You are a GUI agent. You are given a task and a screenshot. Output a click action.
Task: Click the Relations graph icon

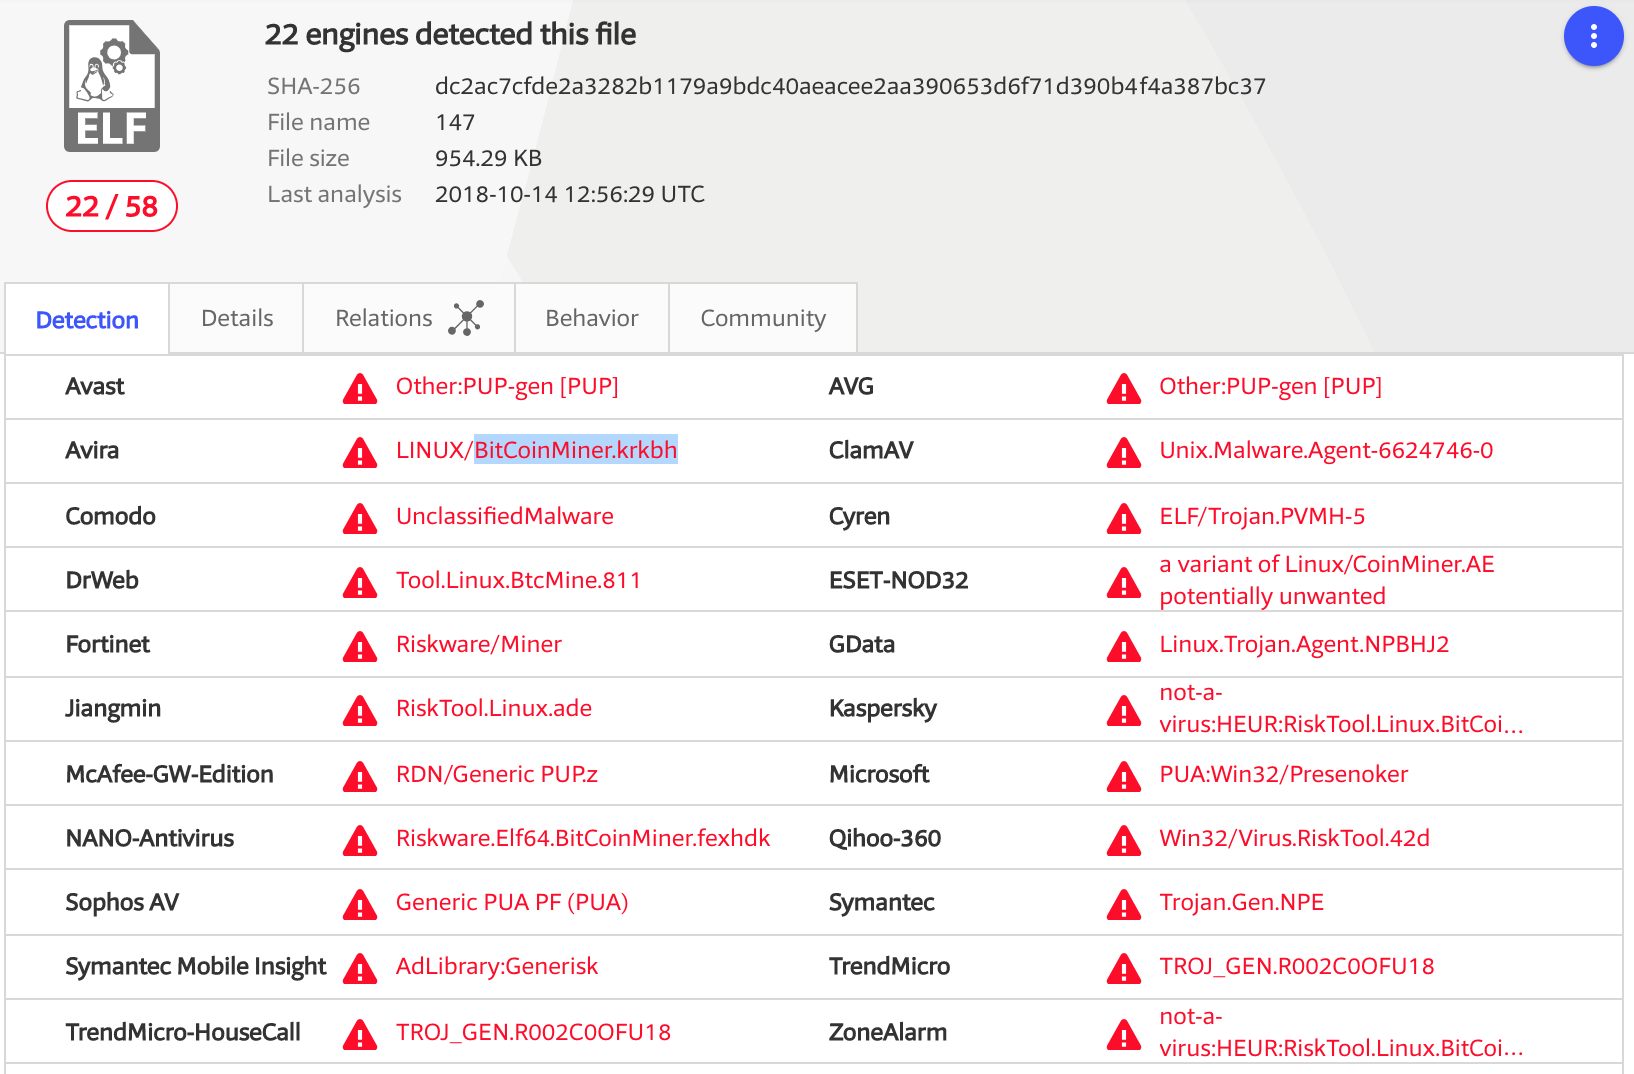pos(466,318)
